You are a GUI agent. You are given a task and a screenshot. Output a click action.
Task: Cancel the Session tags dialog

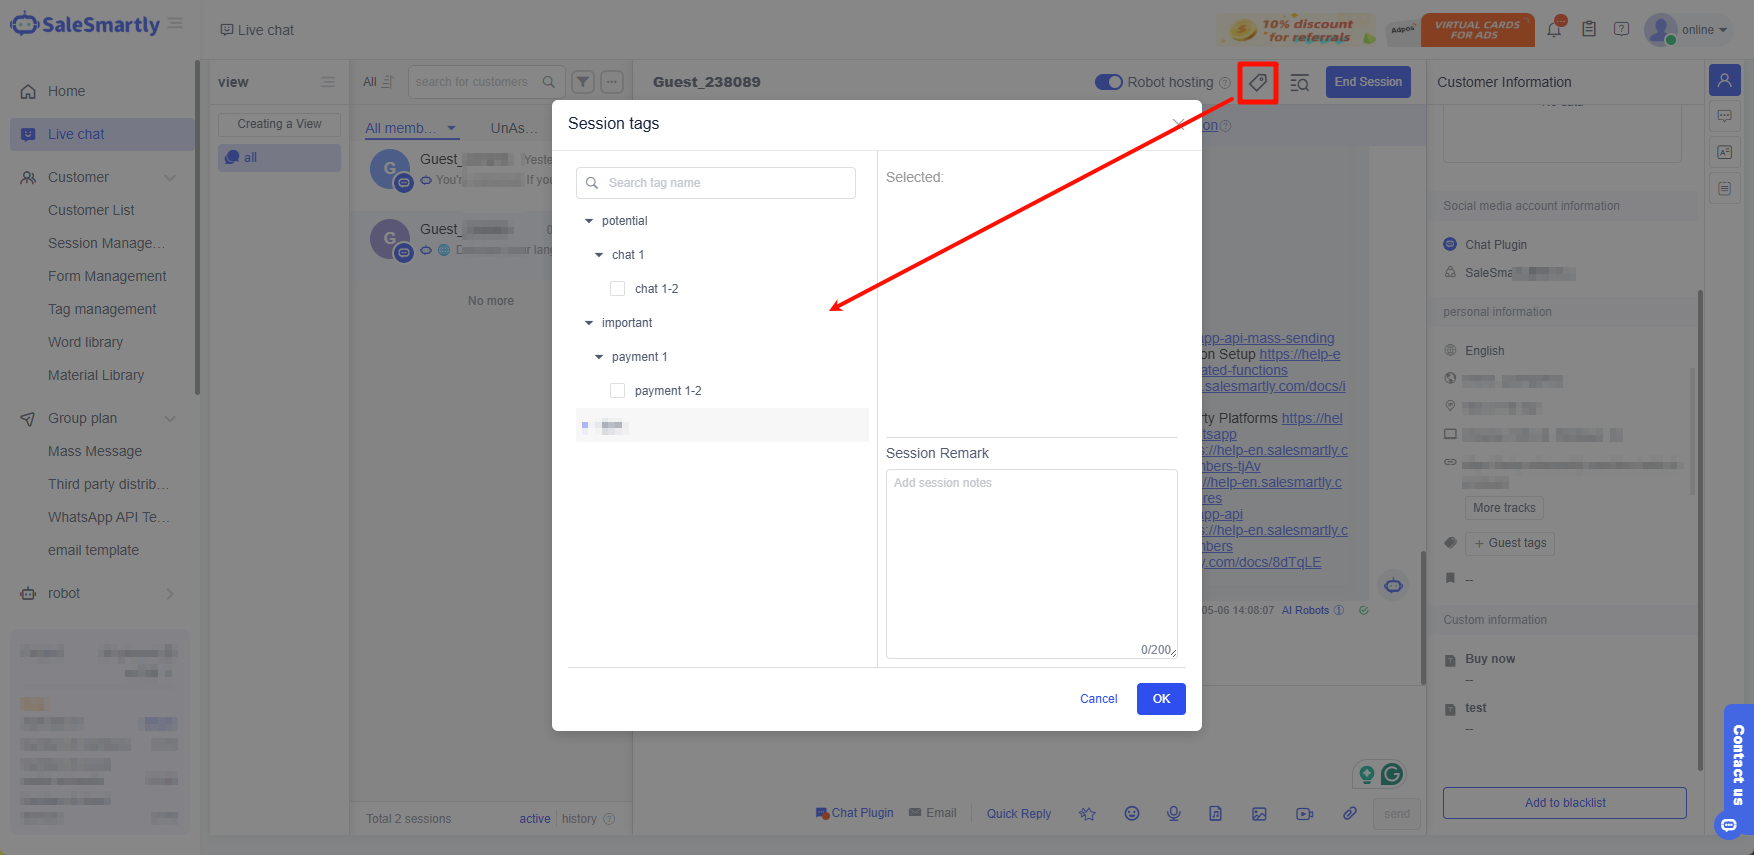pos(1098,699)
